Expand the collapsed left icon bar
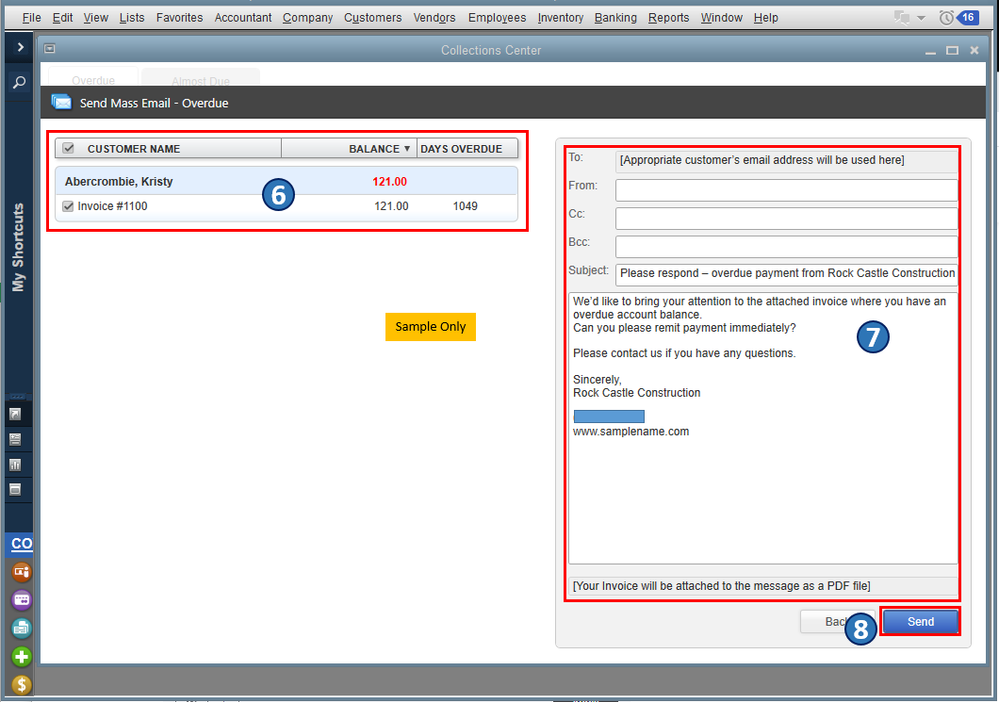This screenshot has height=702, width=999. pyautogui.click(x=20, y=47)
